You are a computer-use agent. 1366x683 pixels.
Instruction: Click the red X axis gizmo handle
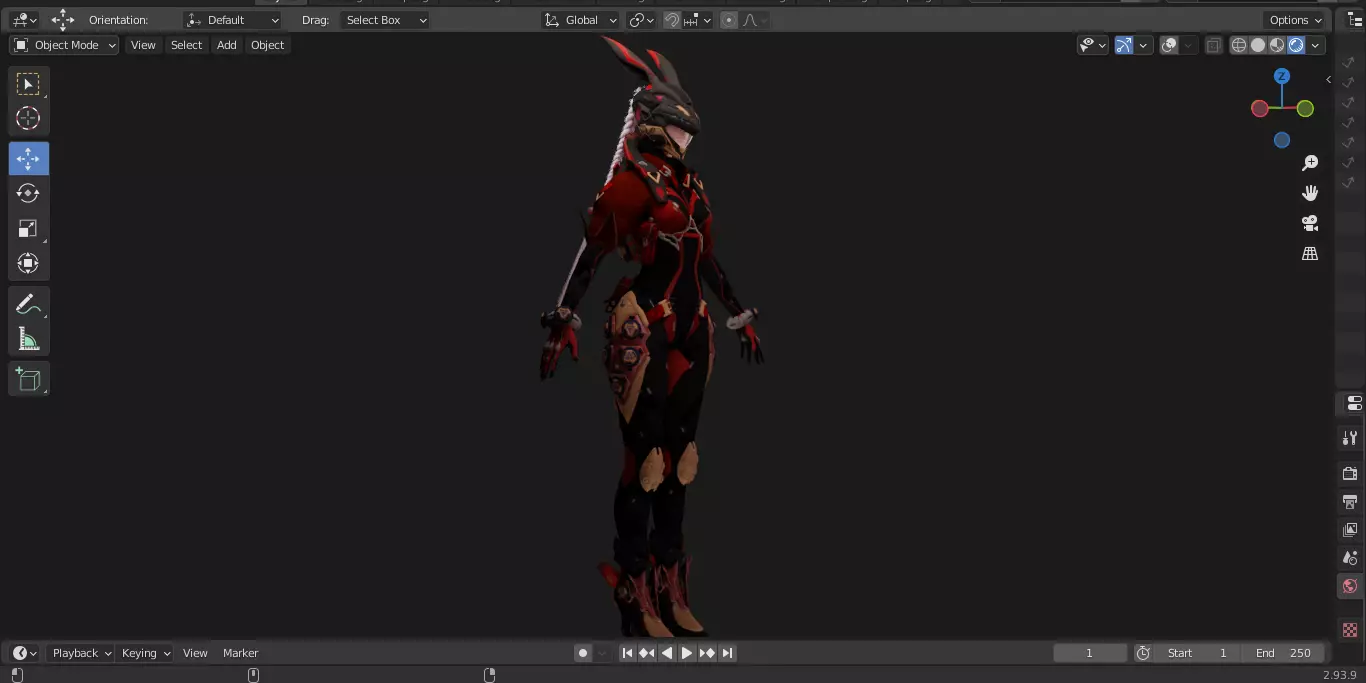point(1260,108)
